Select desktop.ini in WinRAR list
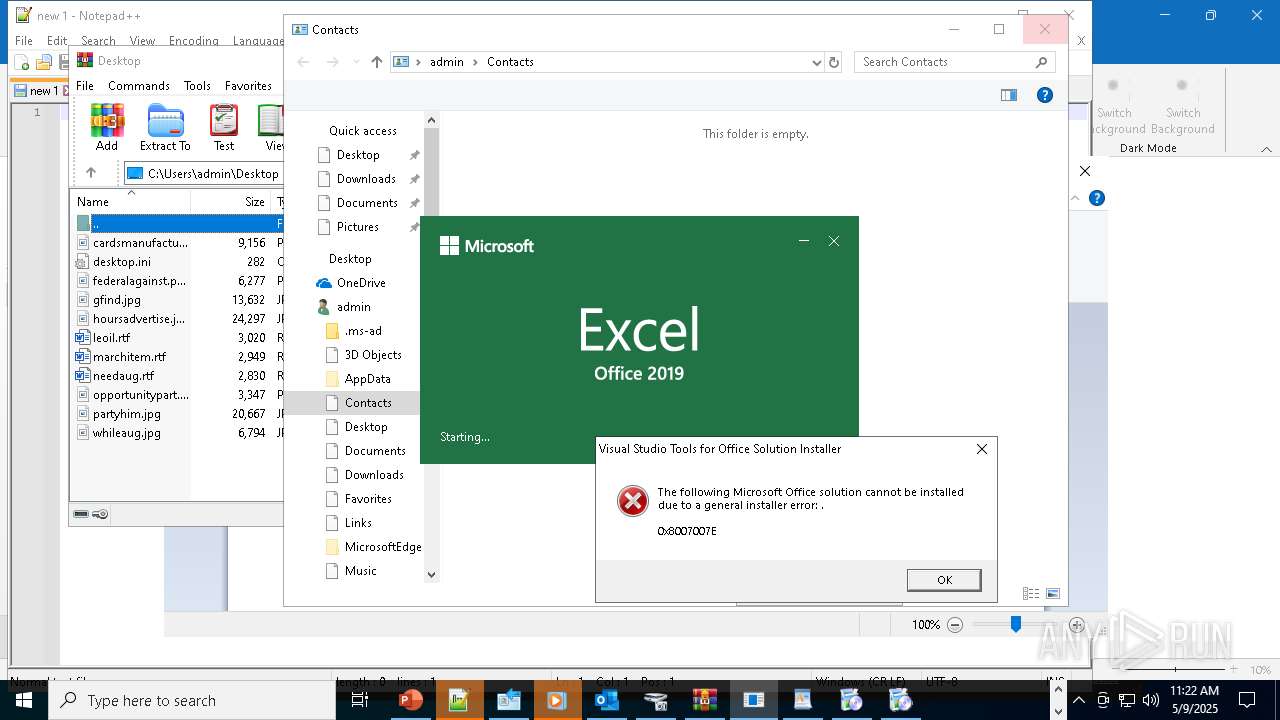Viewport: 1280px width, 720px height. pos(122,262)
